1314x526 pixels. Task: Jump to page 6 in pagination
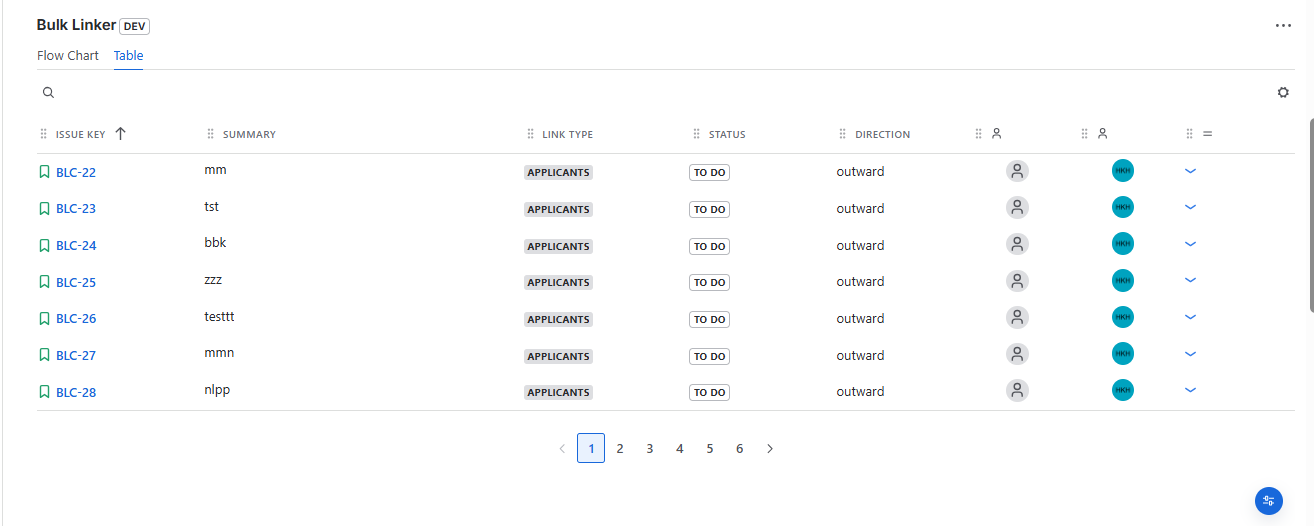click(740, 448)
